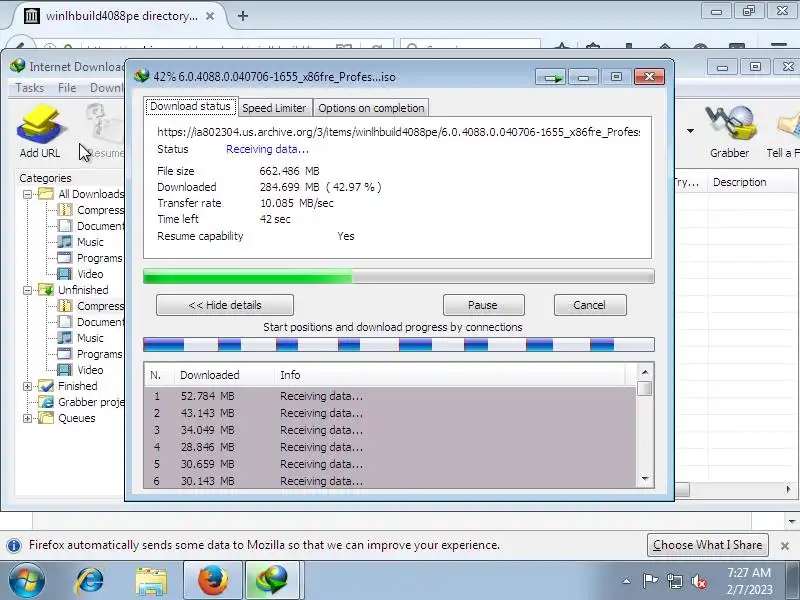Select the Finished category

tap(68, 386)
